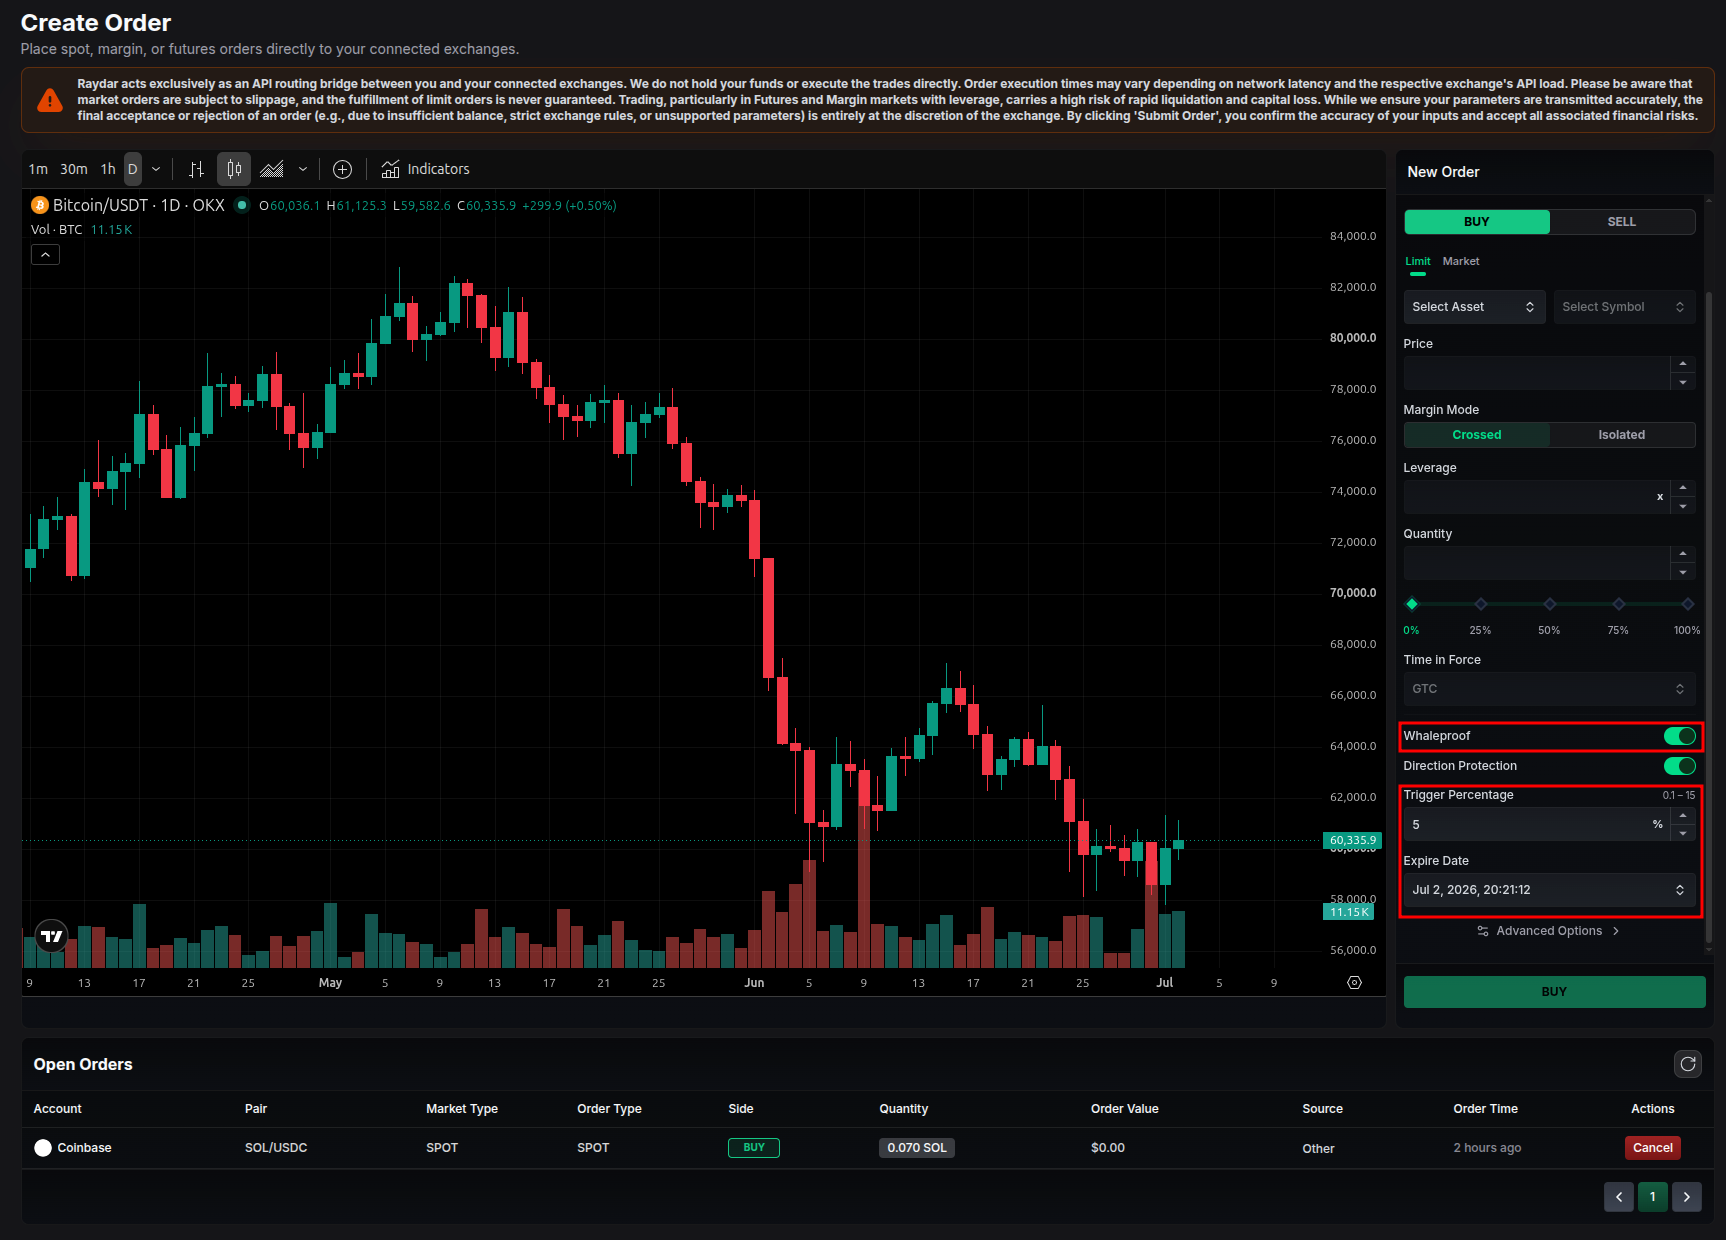
Task: Click the warning triangle icon in the disclaimer
Action: coord(49,100)
